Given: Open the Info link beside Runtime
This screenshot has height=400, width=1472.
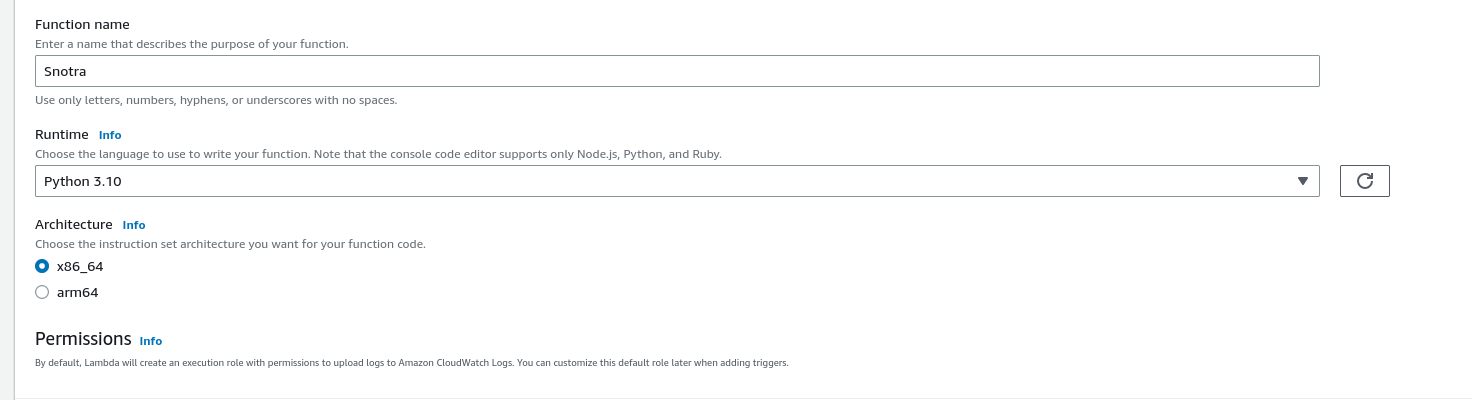Looking at the screenshot, I should [110, 135].
